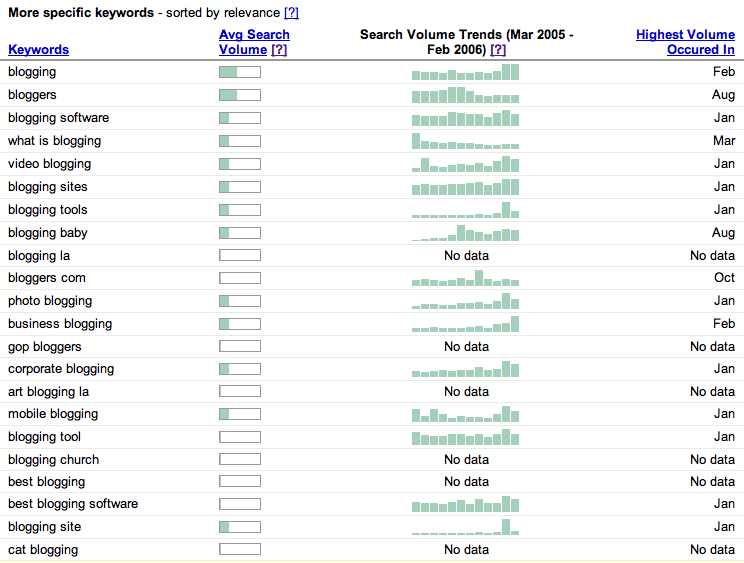
Task: Click the volume bar for 'blogging' row
Action: (x=240, y=72)
